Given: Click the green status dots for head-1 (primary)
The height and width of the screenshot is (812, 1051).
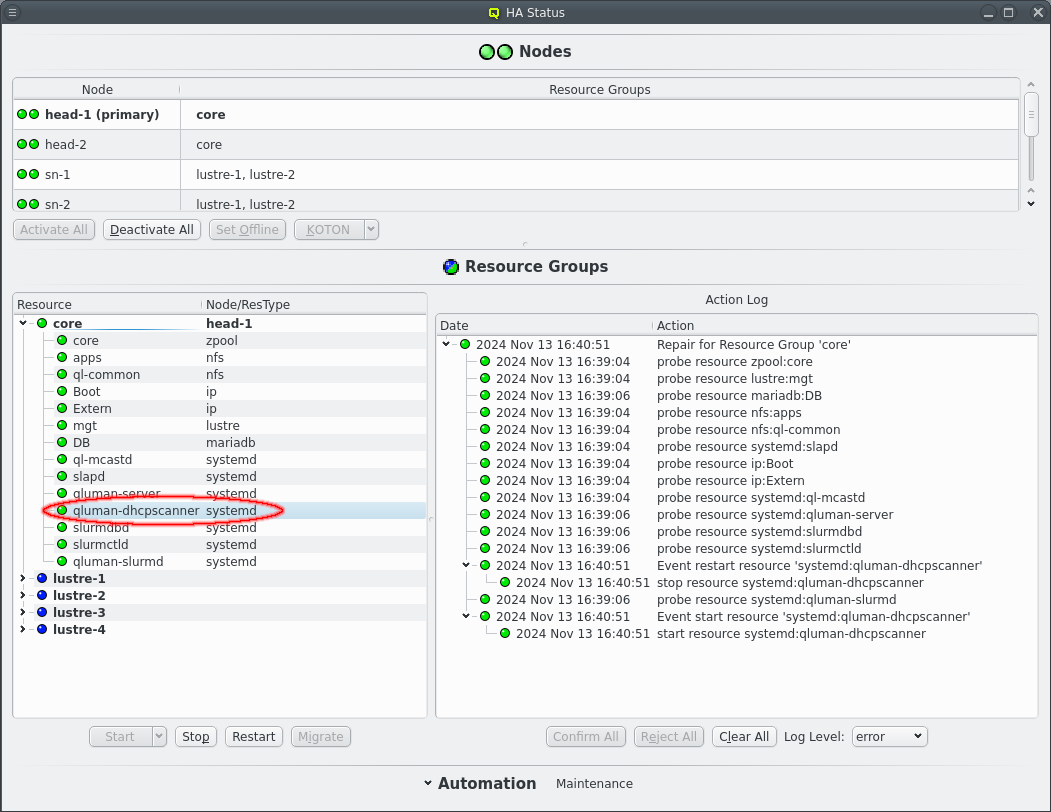Looking at the screenshot, I should 28,115.
